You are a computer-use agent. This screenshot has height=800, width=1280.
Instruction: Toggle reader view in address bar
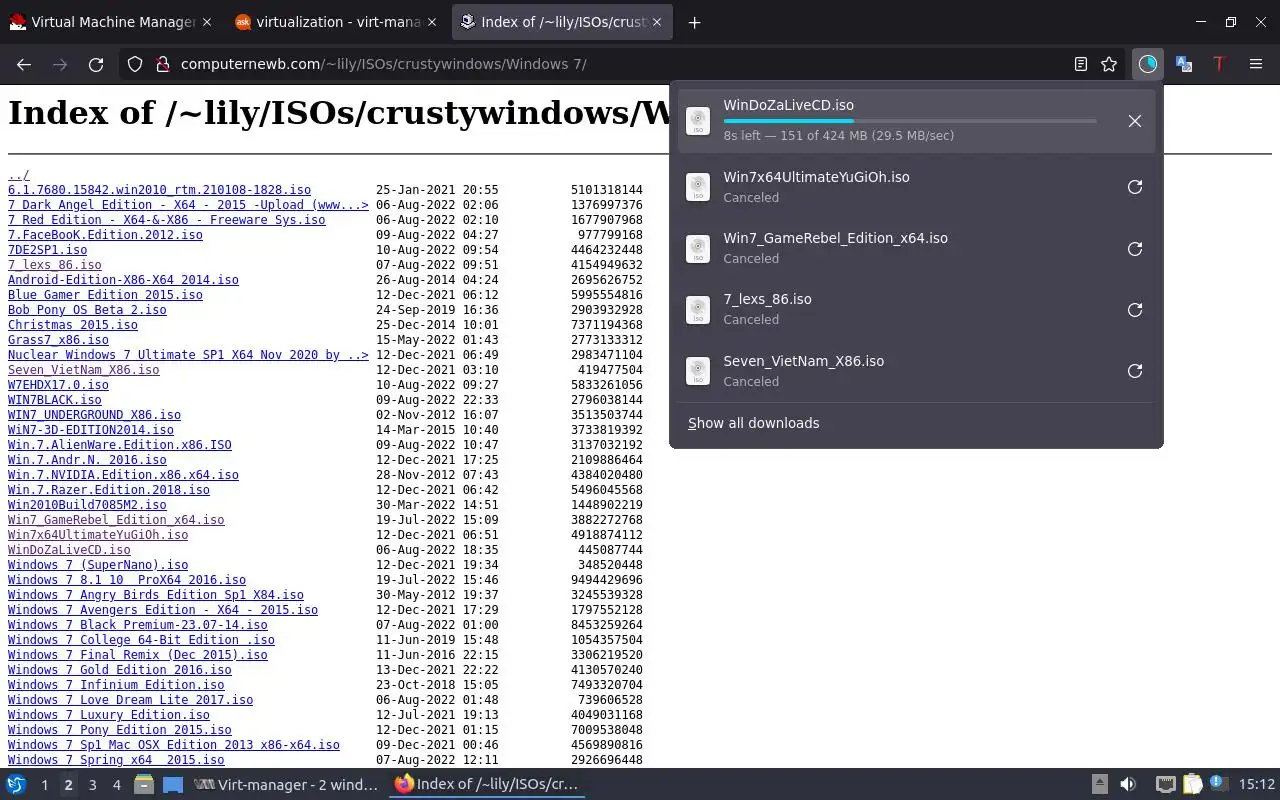(1081, 64)
